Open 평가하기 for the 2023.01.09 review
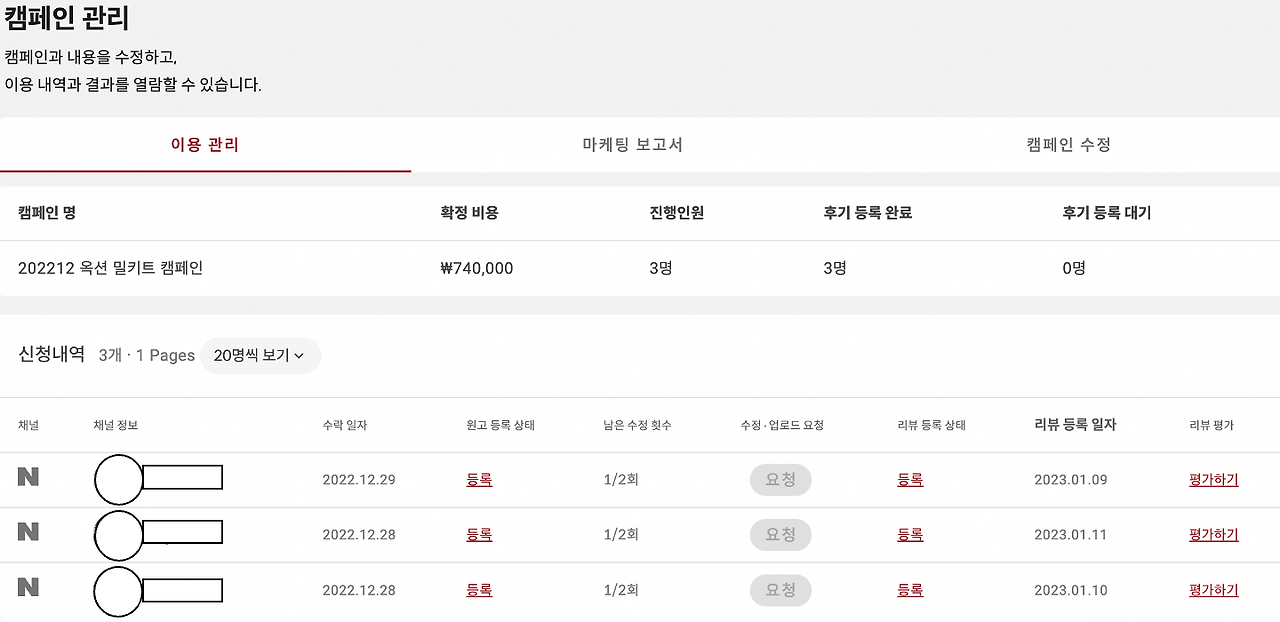The image size is (1280, 622). point(1213,479)
